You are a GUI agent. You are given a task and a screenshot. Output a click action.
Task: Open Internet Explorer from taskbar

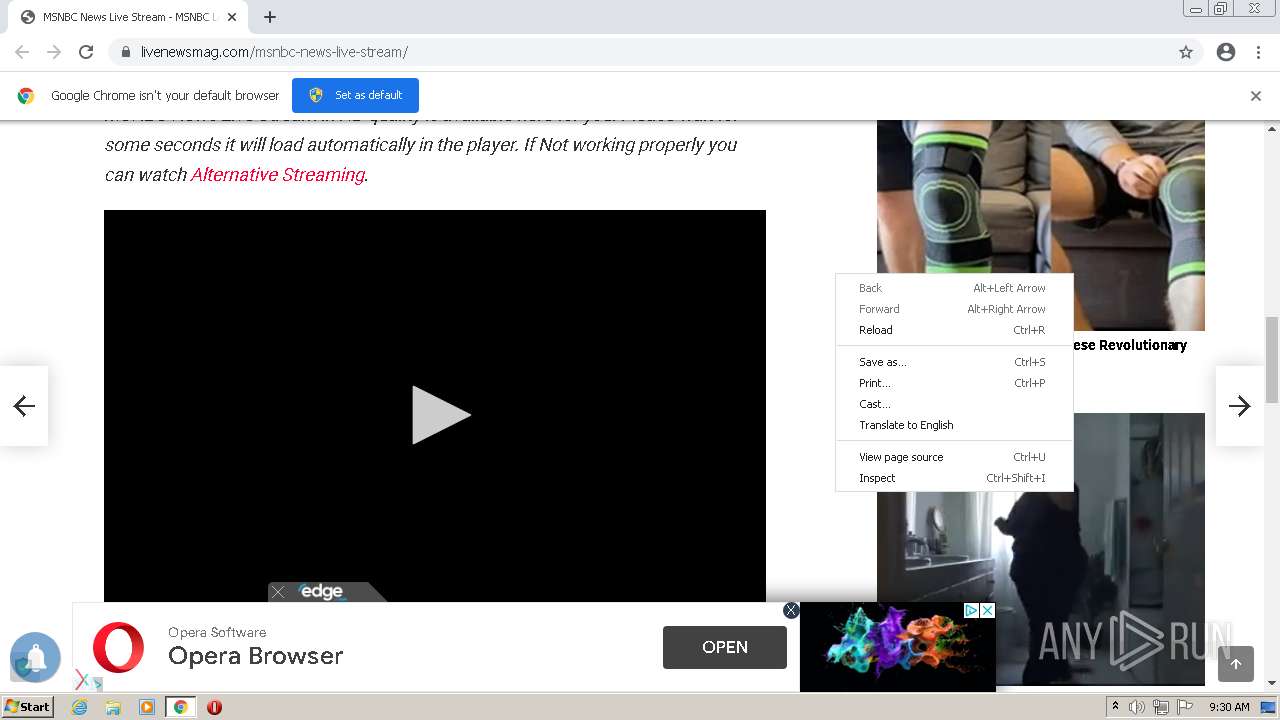(80, 707)
